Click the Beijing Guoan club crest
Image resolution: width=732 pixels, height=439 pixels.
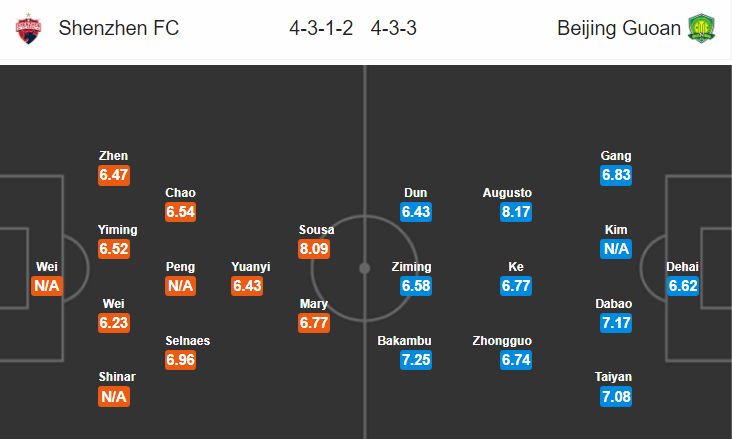[701, 28]
